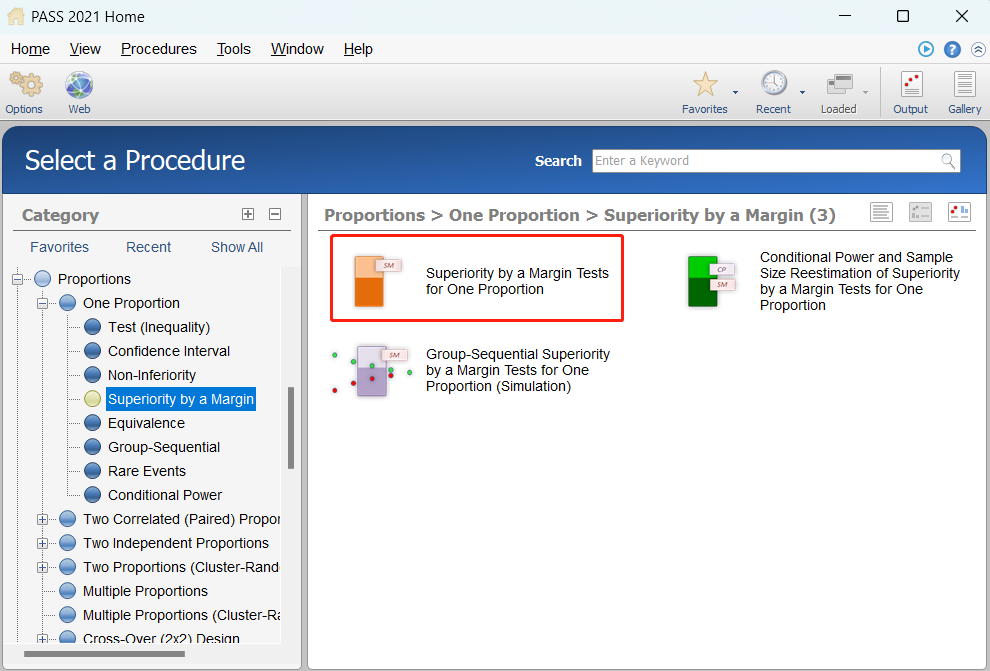Switch to text list view mode

pos(881,211)
